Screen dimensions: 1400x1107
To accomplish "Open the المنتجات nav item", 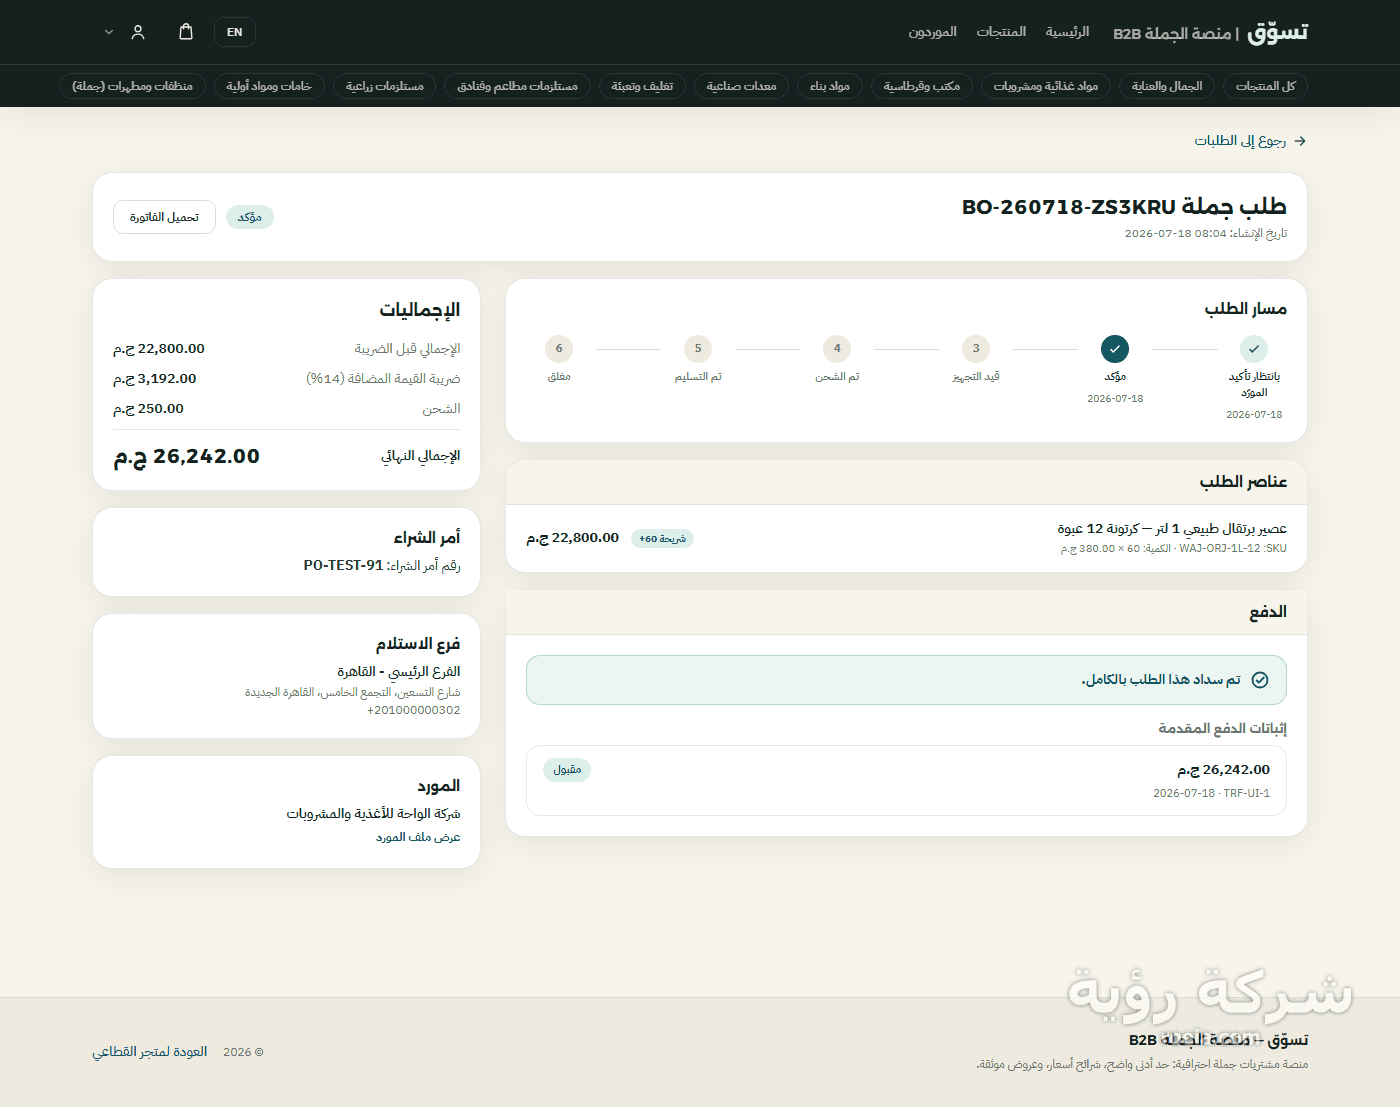I will tap(1001, 32).
